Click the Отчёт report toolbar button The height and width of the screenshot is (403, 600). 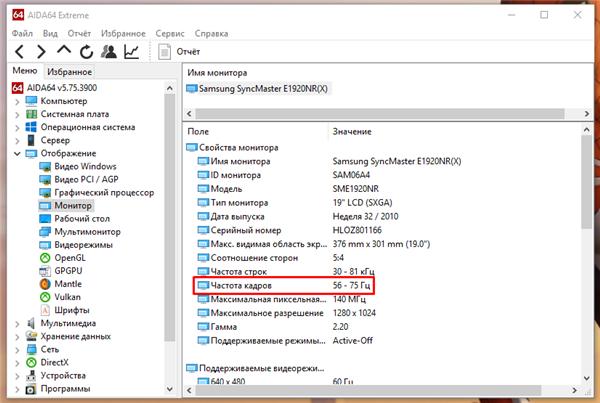tap(179, 52)
